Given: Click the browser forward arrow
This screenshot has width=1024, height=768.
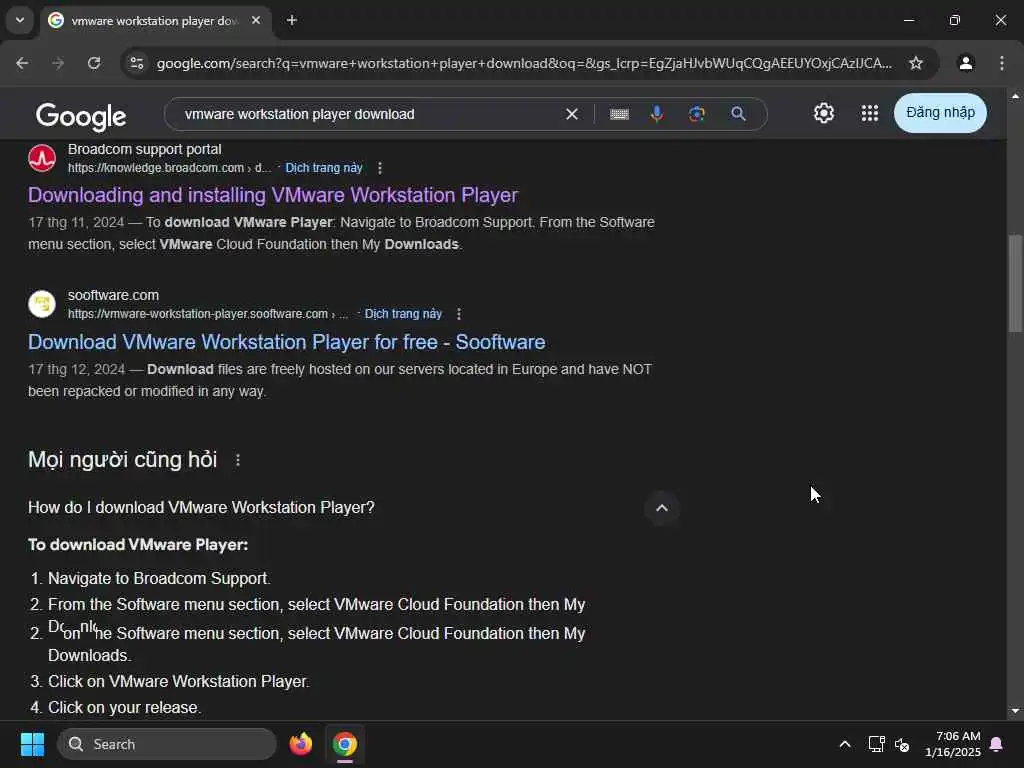Looking at the screenshot, I should pyautogui.click(x=58, y=63).
